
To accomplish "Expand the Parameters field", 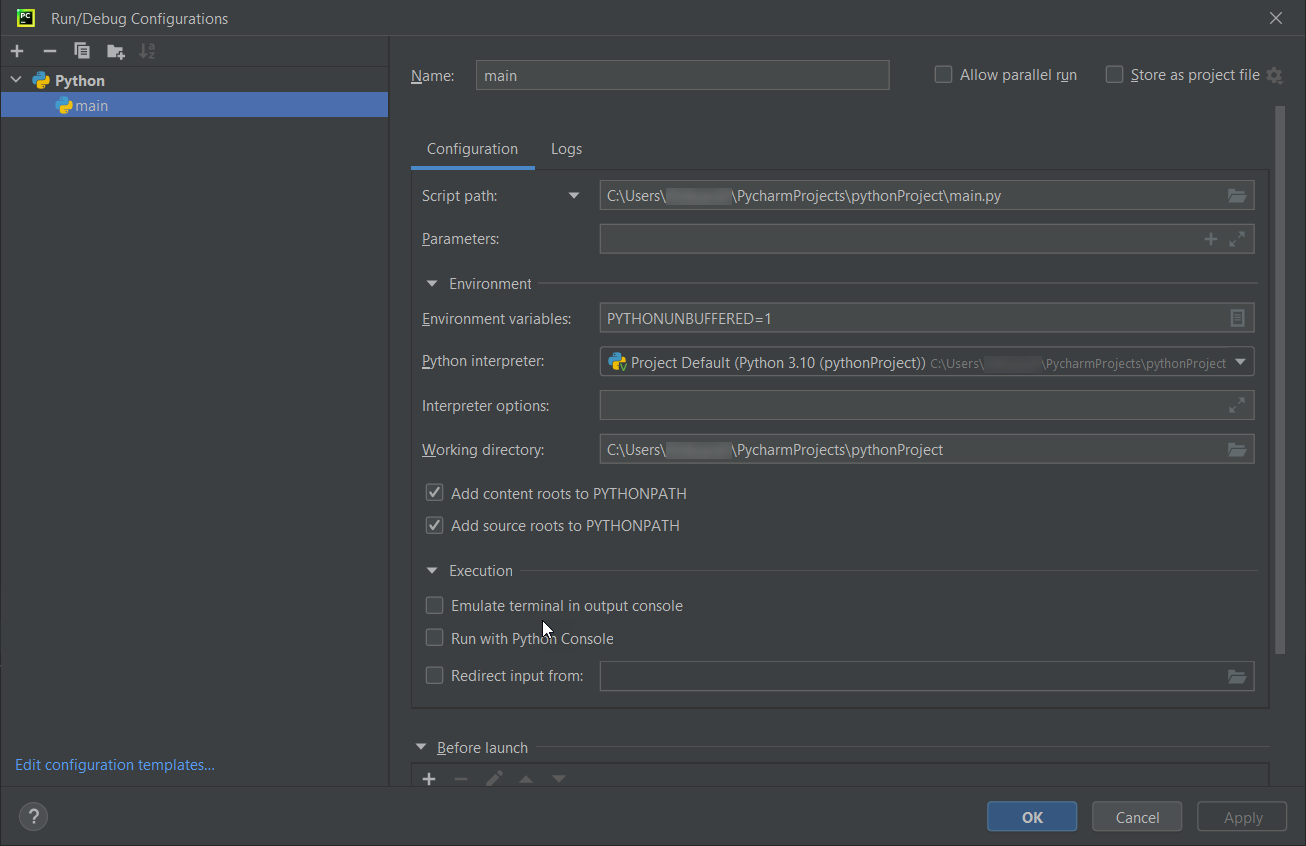I will click(x=1237, y=239).
